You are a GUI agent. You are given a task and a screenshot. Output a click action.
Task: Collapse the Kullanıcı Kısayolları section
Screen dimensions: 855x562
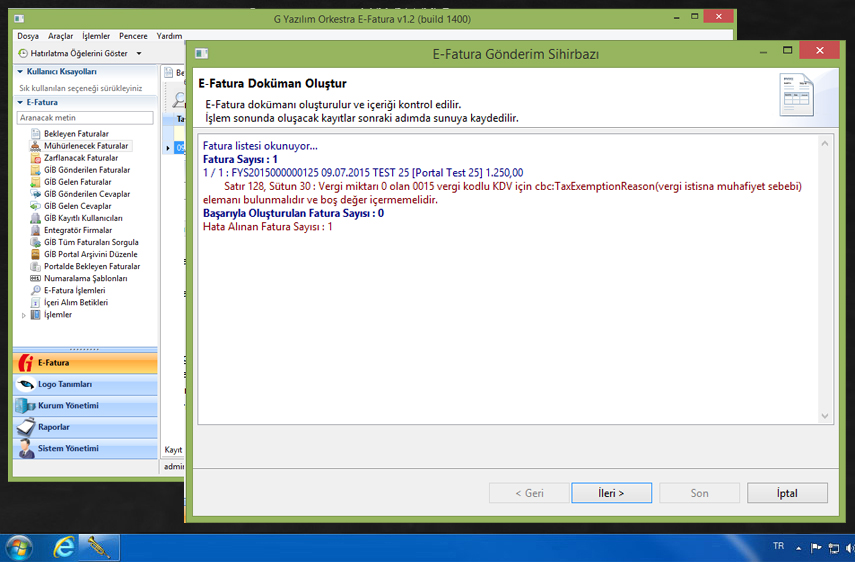[19, 72]
